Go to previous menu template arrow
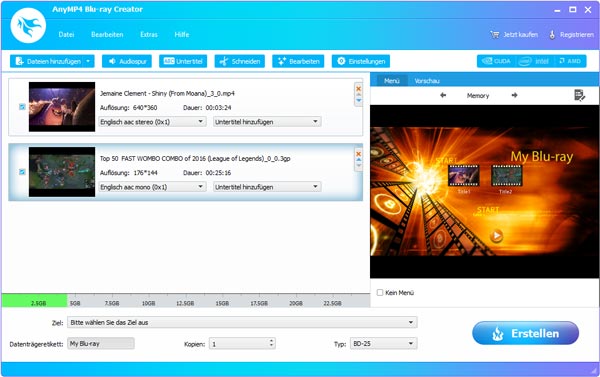 (443, 95)
